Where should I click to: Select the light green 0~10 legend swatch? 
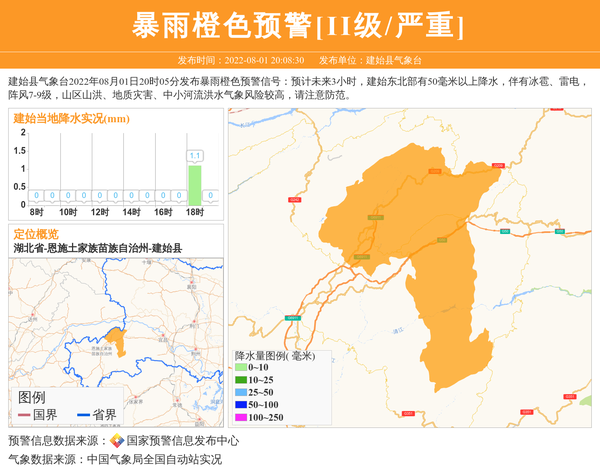[241, 368]
